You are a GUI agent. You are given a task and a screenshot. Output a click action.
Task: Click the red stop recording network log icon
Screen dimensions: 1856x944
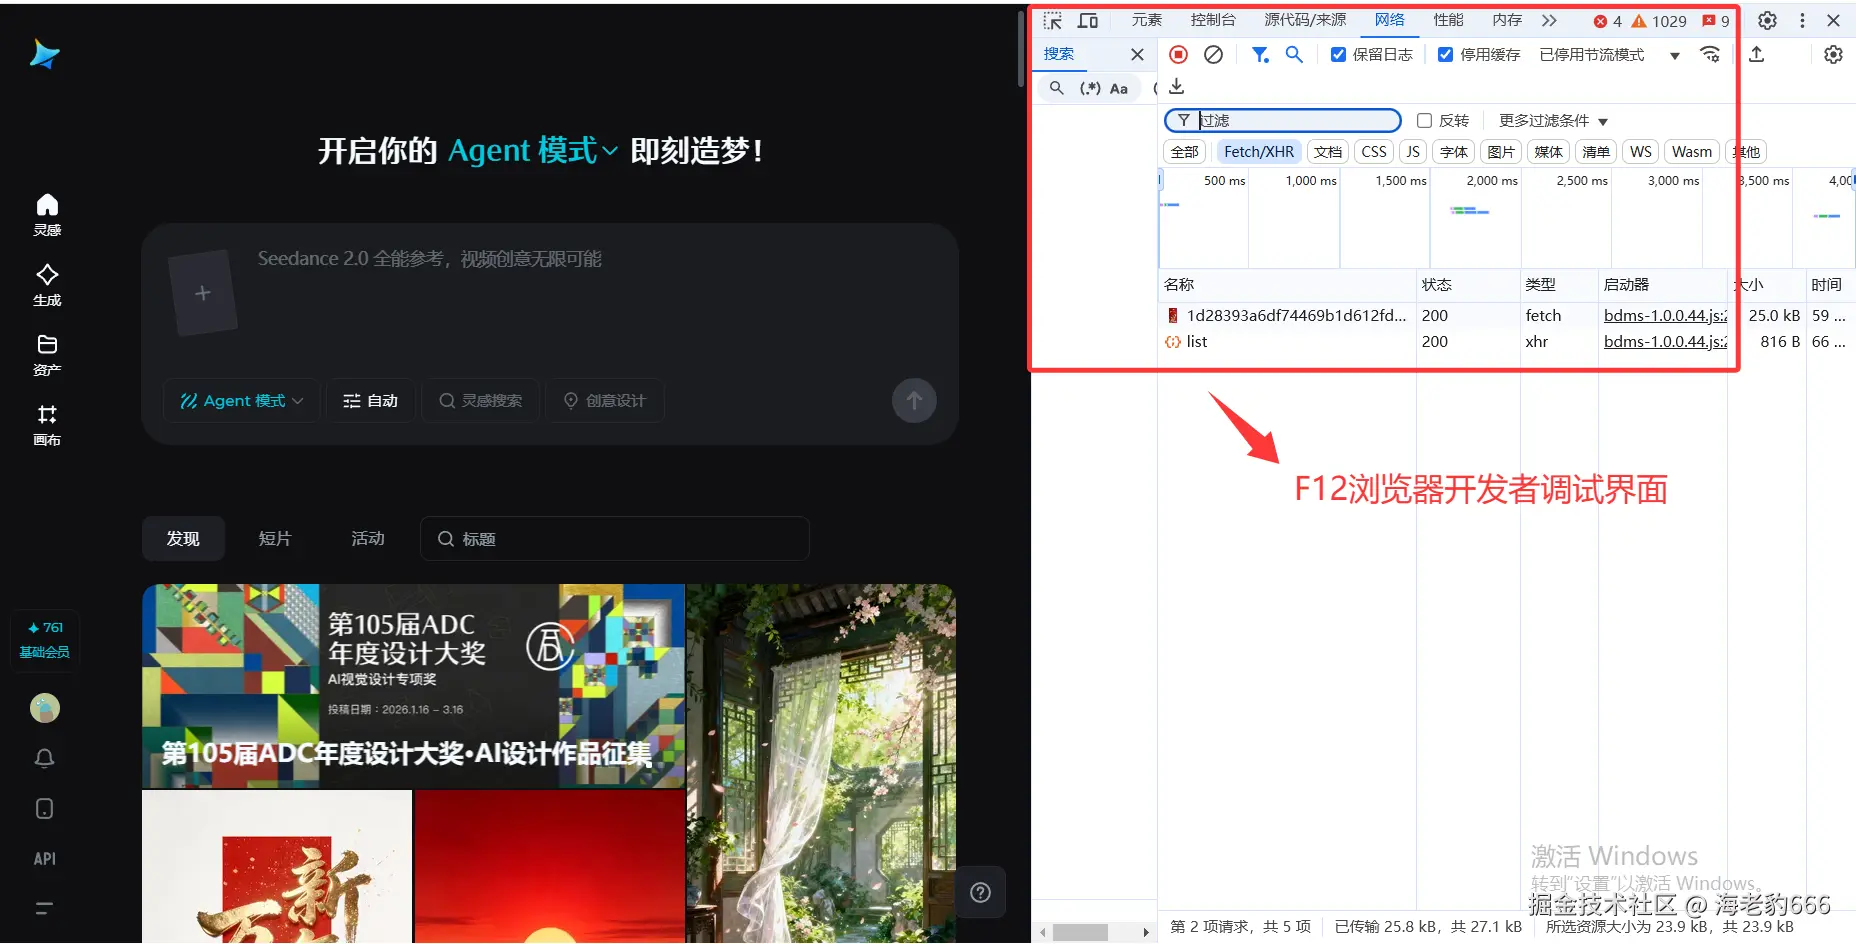(1178, 54)
